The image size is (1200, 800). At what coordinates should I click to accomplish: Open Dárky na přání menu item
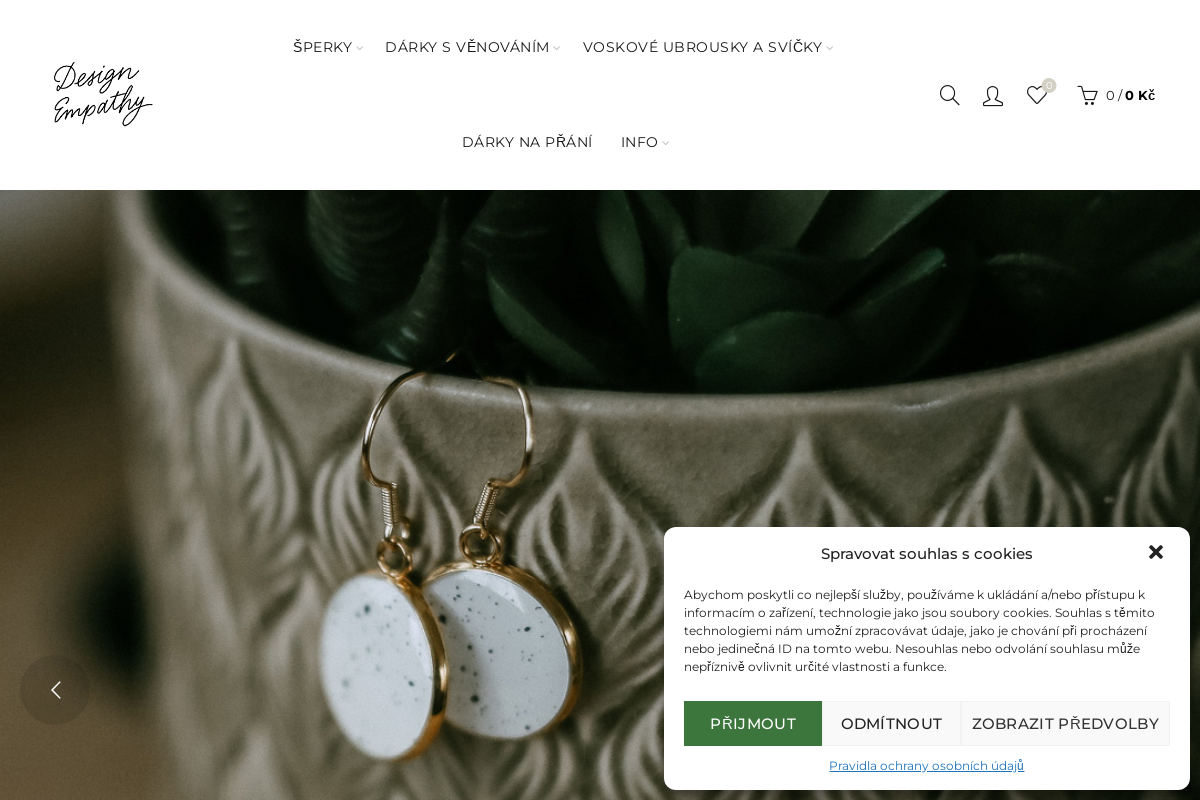[x=527, y=142]
